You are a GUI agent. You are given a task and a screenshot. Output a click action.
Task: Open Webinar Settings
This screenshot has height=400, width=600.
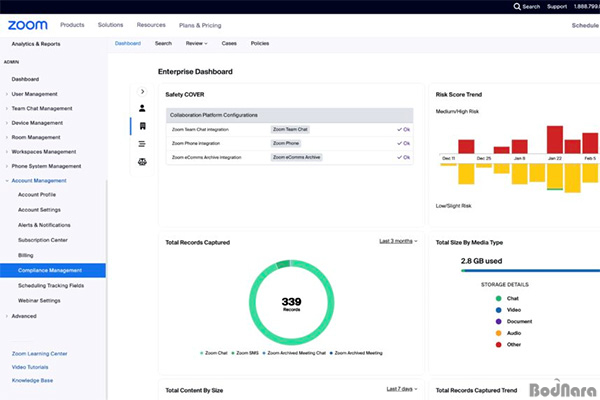(x=39, y=300)
